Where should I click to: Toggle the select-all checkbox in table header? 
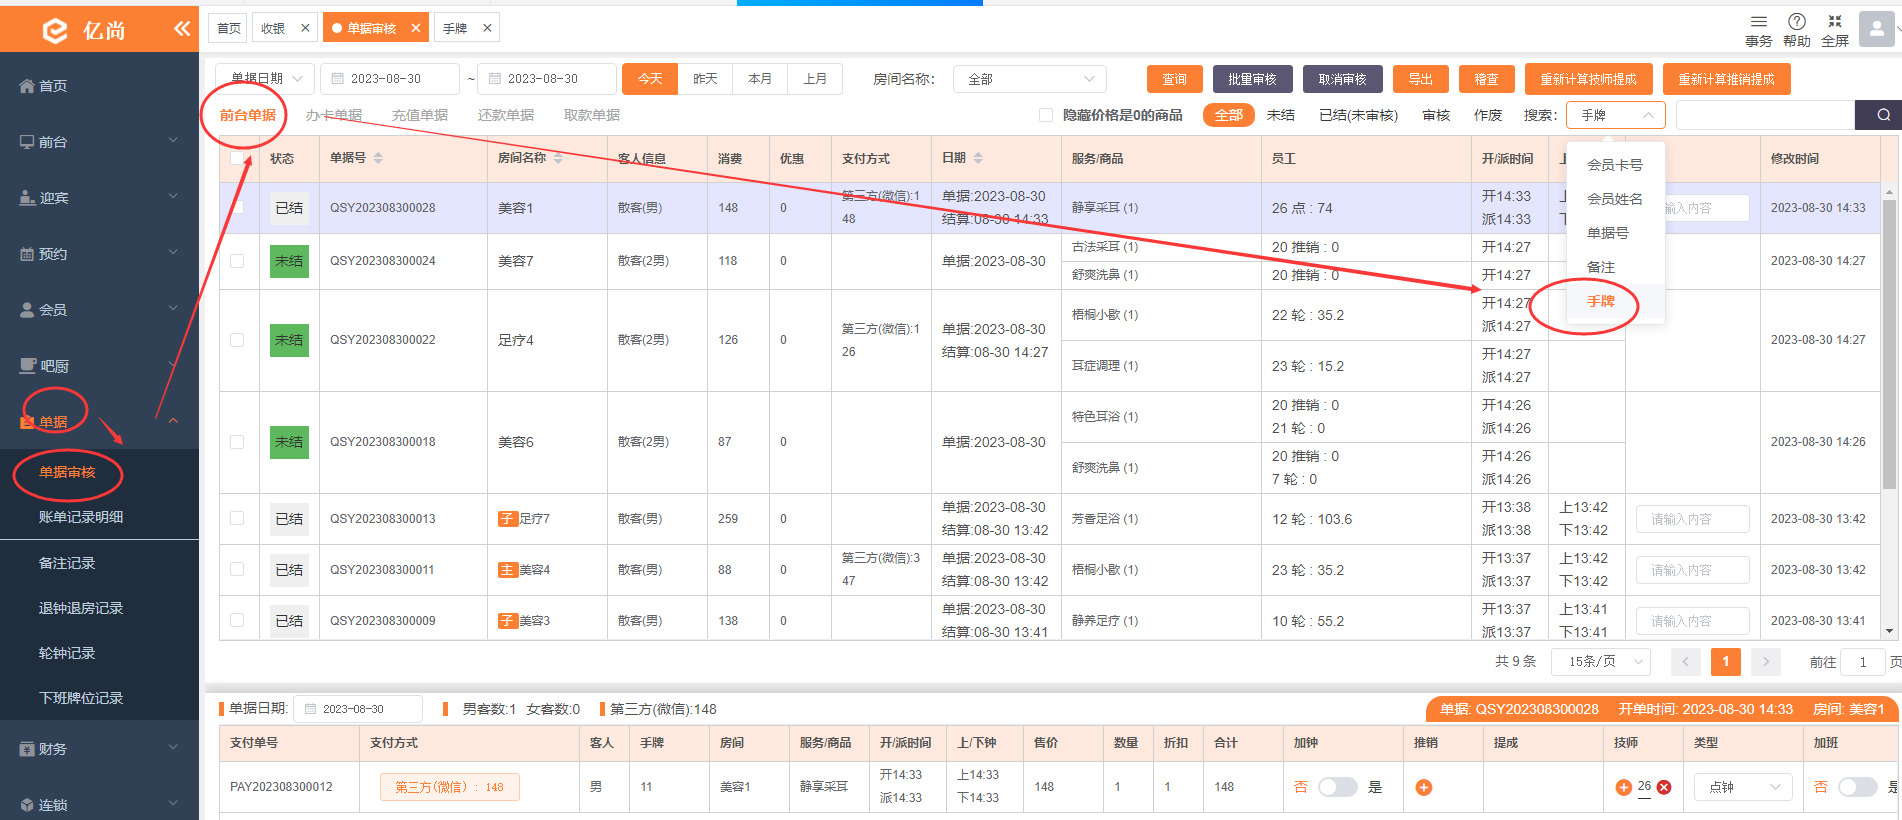pyautogui.click(x=237, y=158)
